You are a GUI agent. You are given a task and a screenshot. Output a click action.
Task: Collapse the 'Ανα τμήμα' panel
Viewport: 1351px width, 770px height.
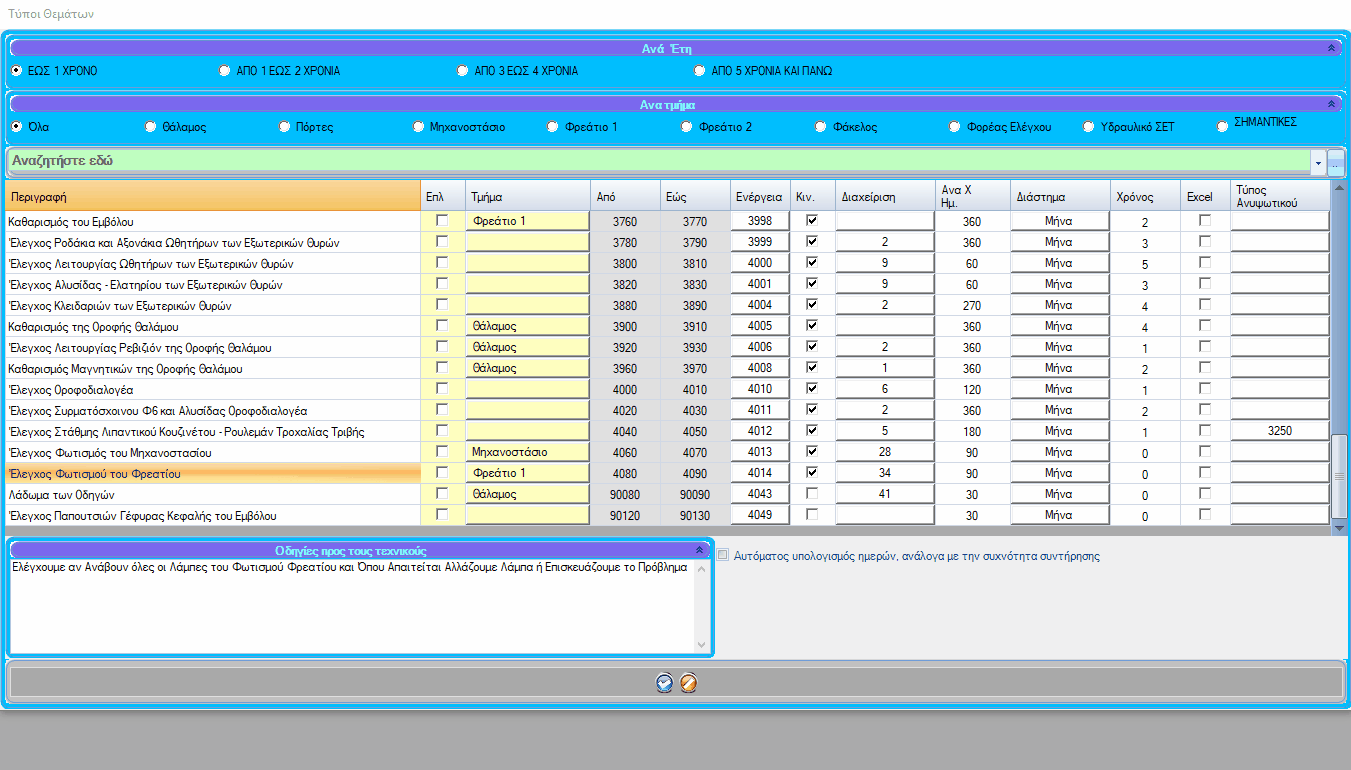point(1330,104)
